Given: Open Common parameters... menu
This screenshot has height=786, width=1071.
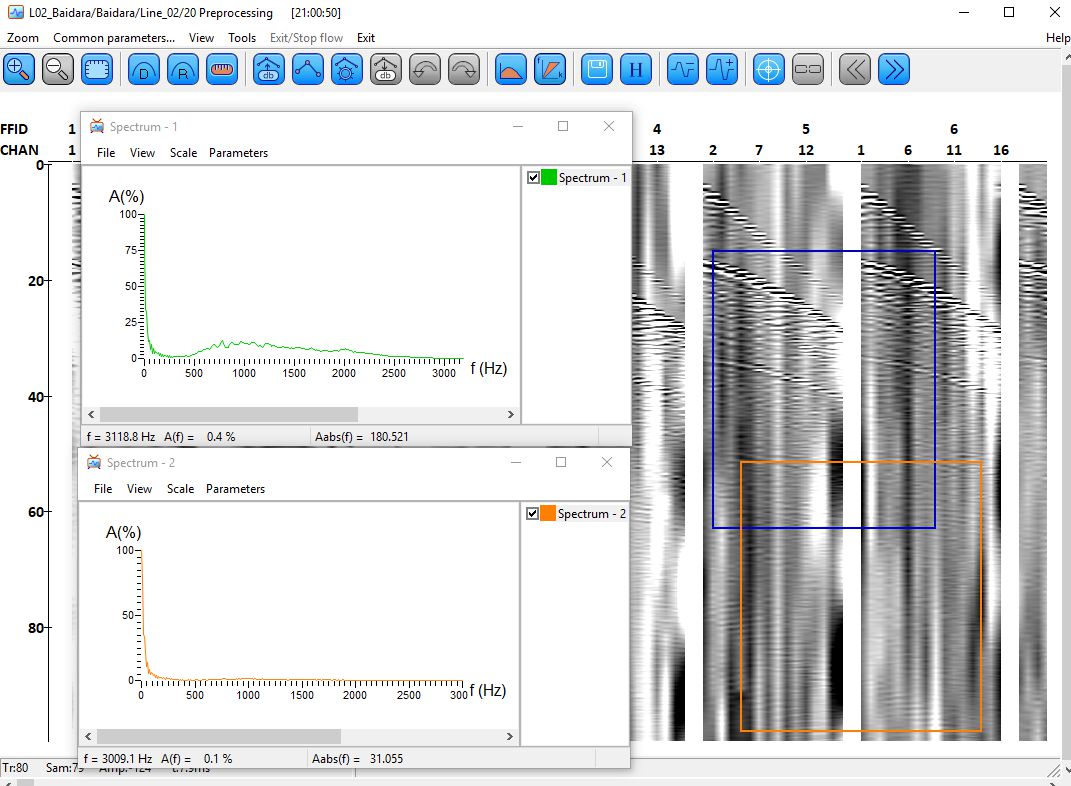Looking at the screenshot, I should tap(114, 38).
